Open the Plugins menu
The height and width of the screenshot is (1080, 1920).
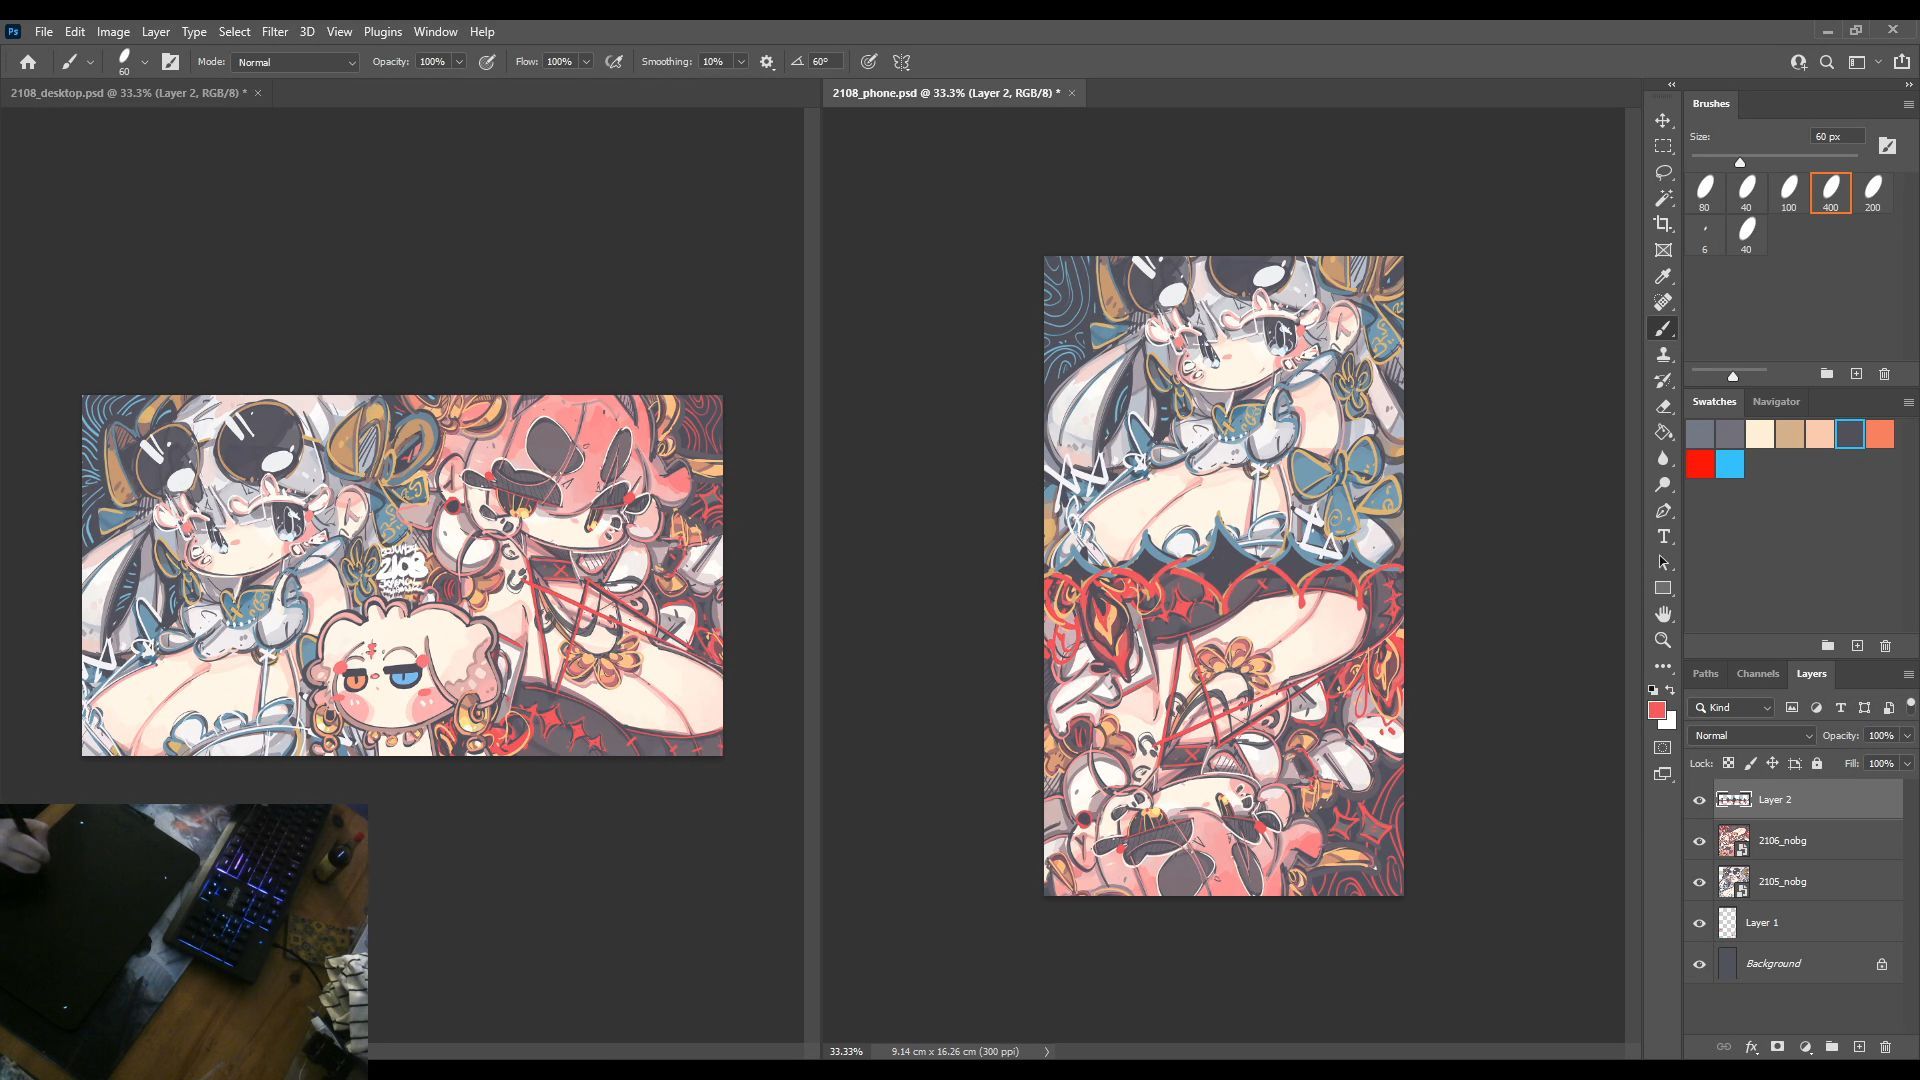point(382,32)
